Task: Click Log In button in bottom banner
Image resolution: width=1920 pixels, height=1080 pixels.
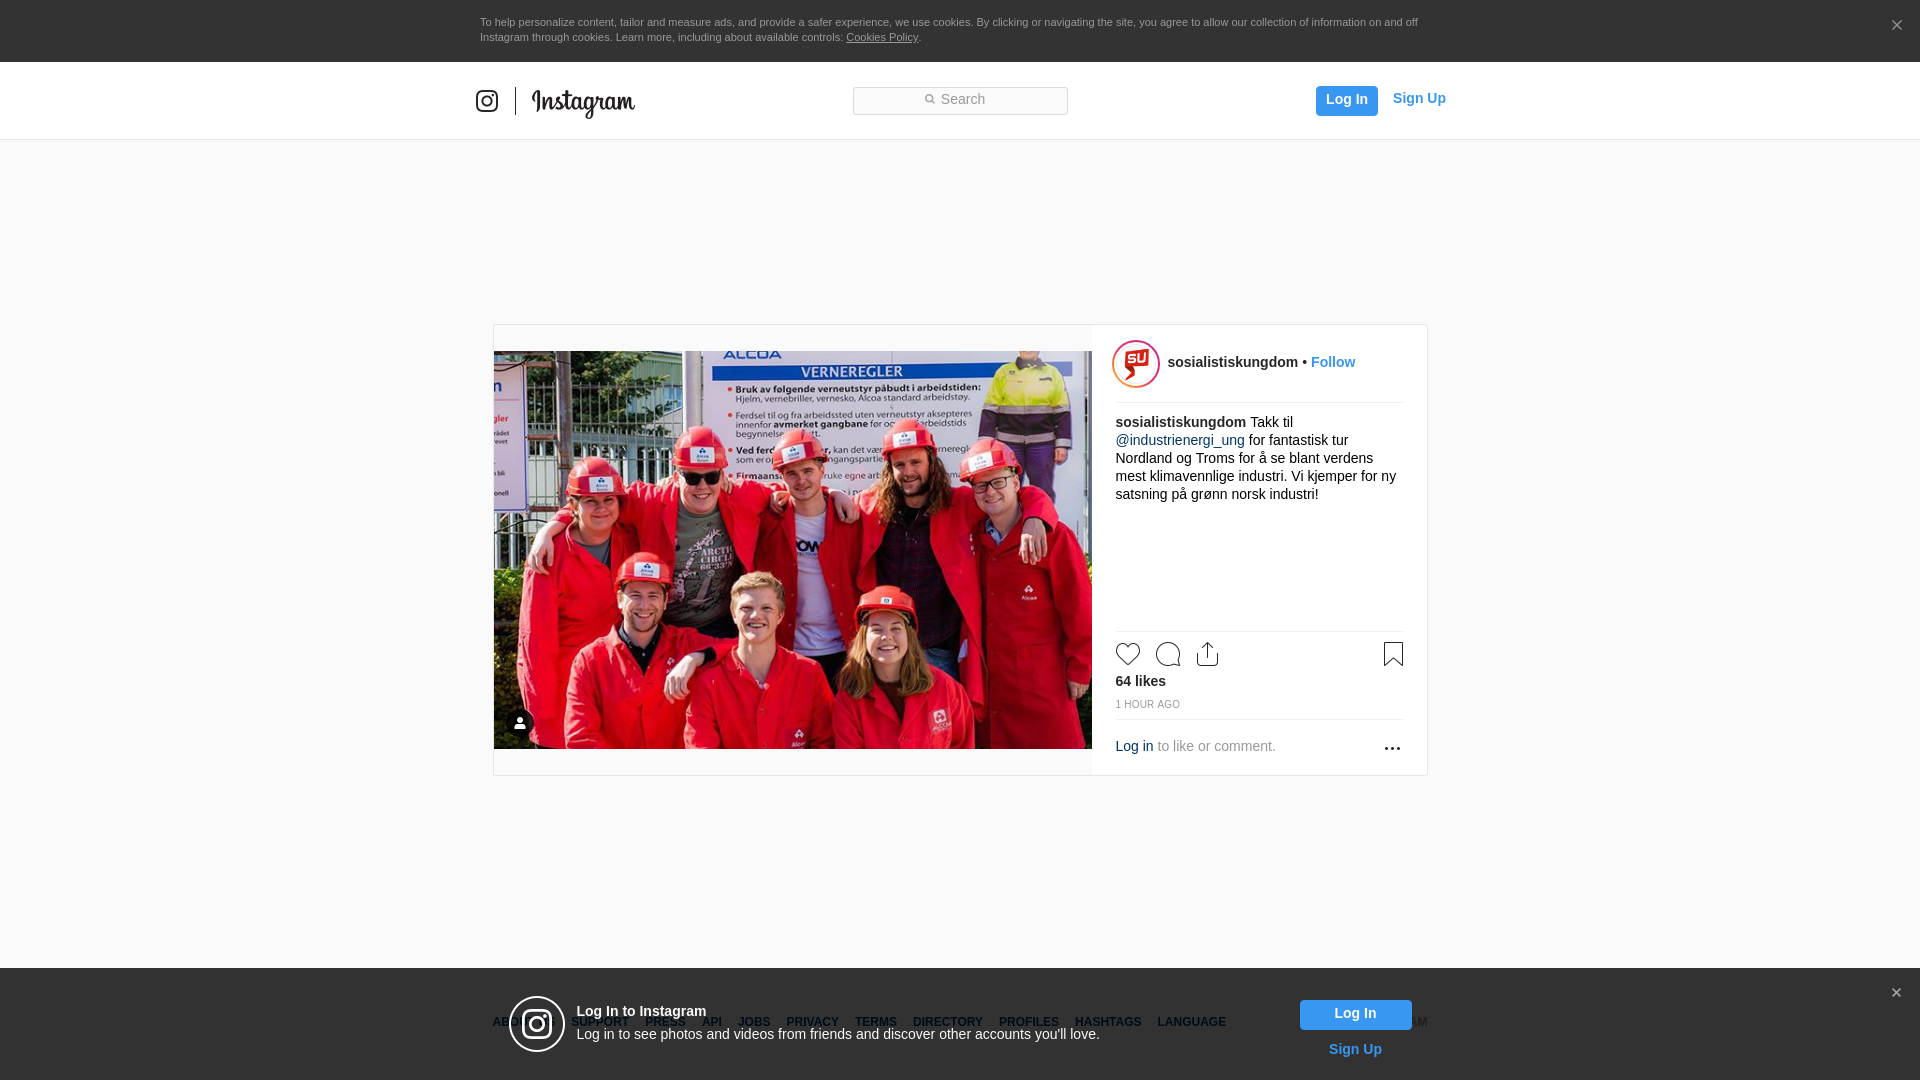Action: 1355,1015
